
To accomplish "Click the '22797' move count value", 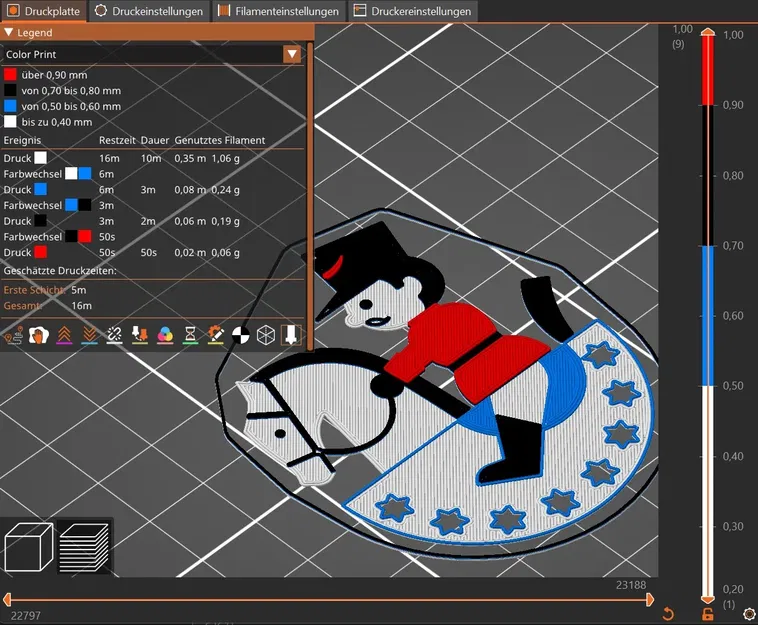I will tap(26, 615).
